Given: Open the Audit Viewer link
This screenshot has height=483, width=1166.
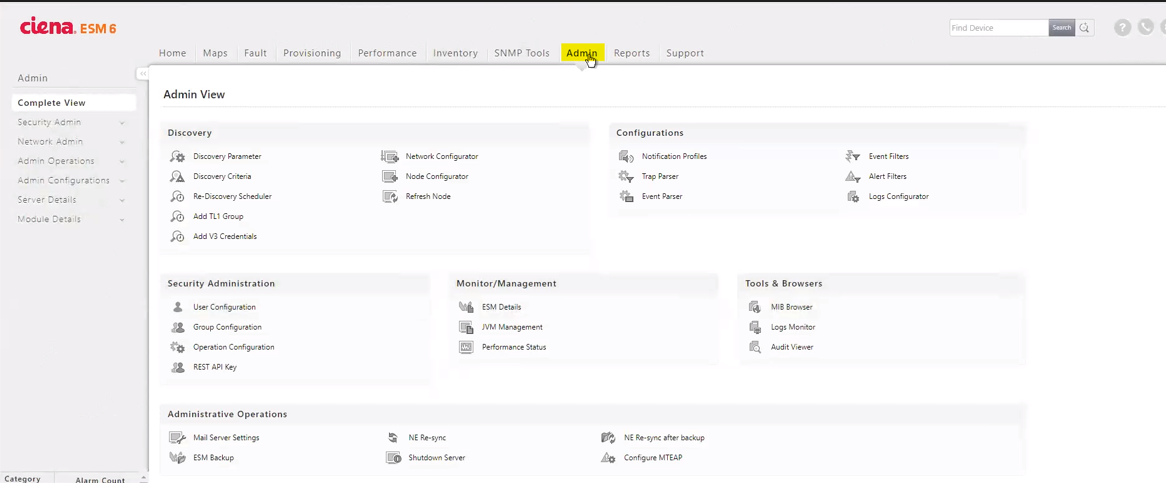Looking at the screenshot, I should [x=792, y=347].
